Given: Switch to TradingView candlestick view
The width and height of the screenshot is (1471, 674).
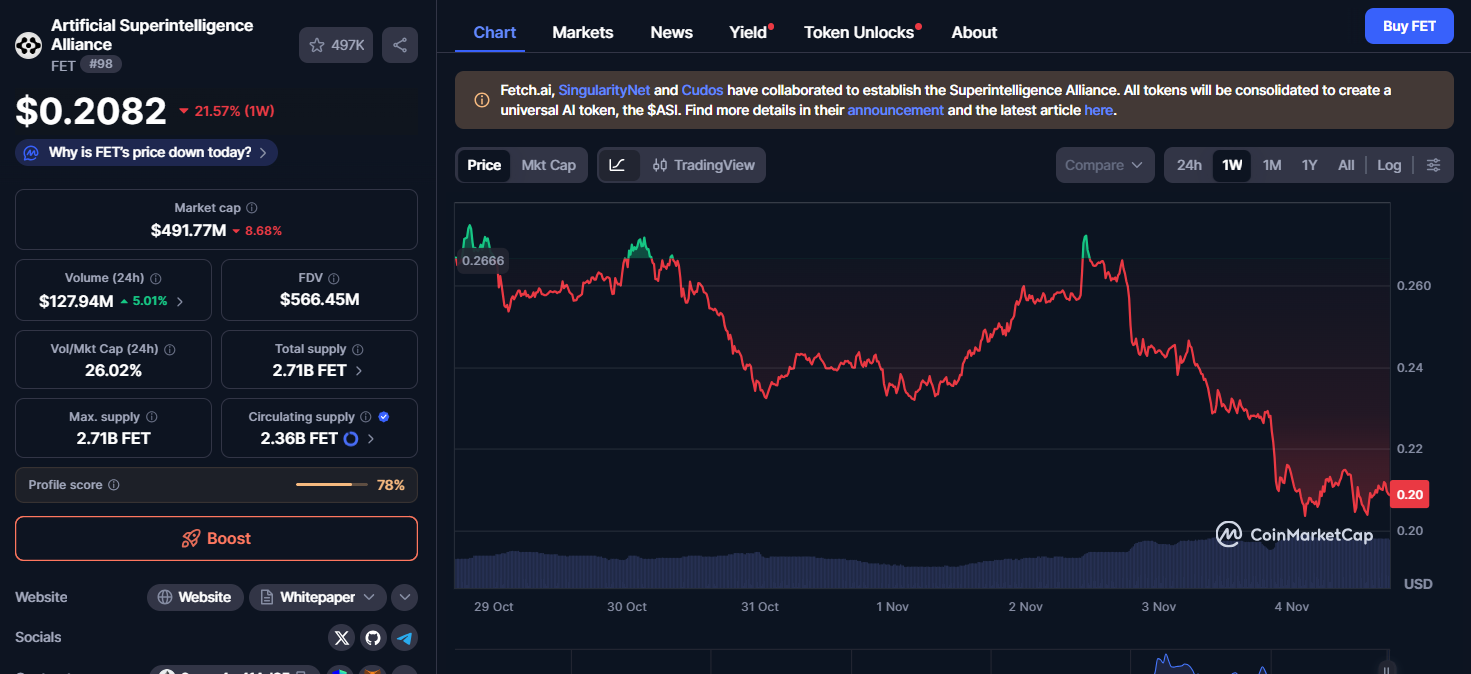Looking at the screenshot, I should click(681, 165).
